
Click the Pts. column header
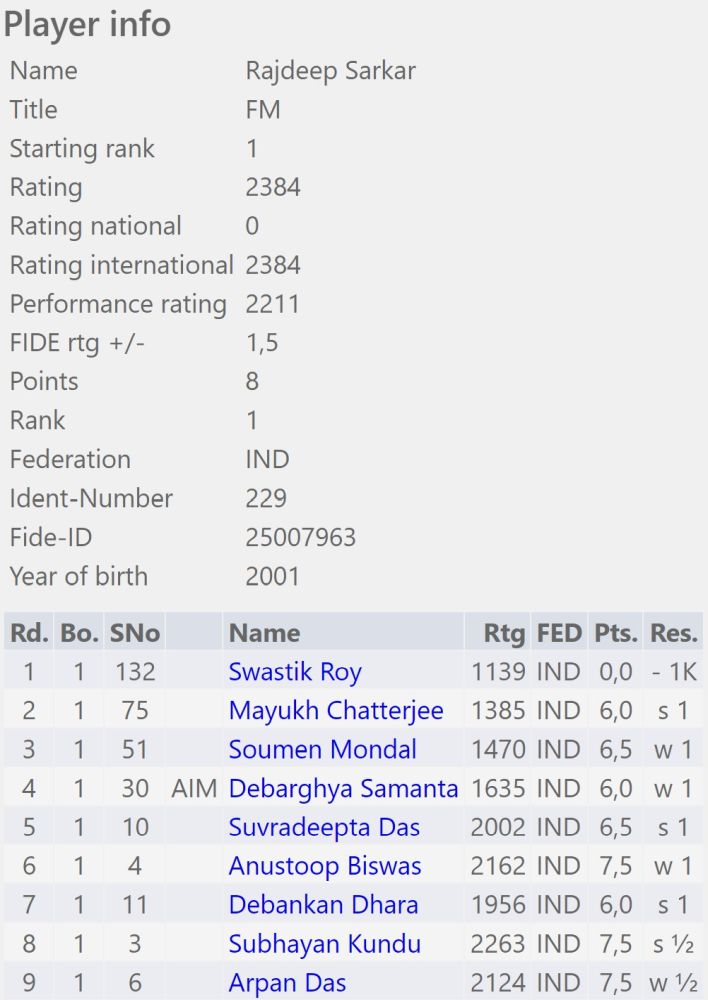click(x=616, y=633)
